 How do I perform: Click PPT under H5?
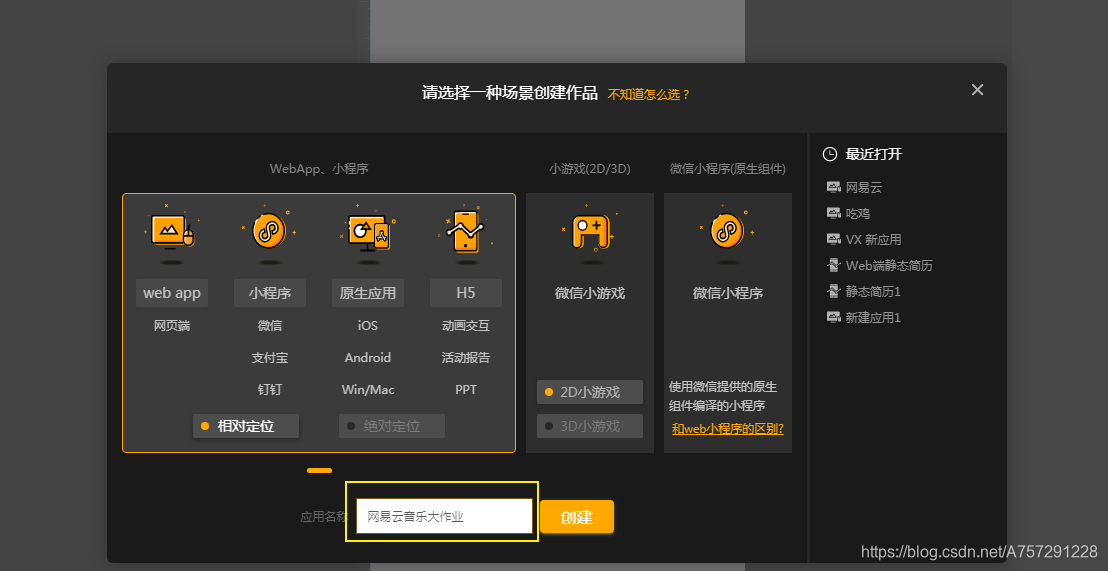point(466,389)
